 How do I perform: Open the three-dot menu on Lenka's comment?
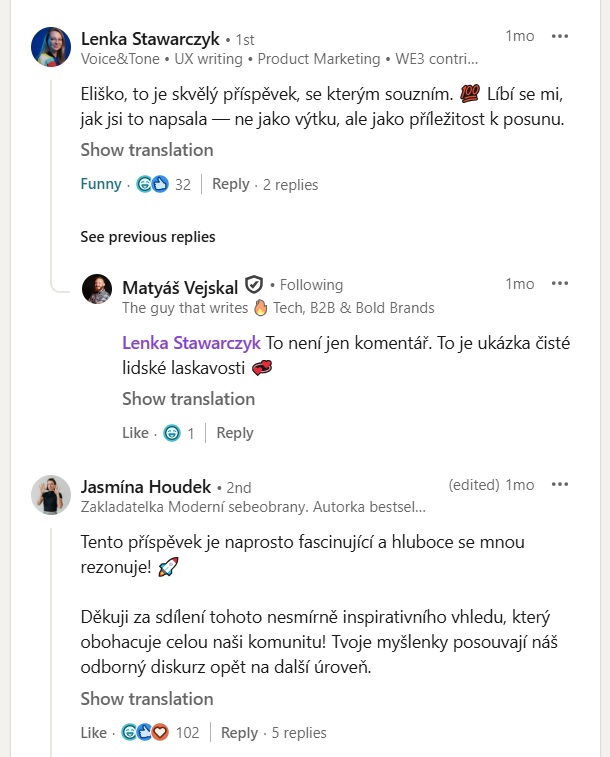click(559, 36)
